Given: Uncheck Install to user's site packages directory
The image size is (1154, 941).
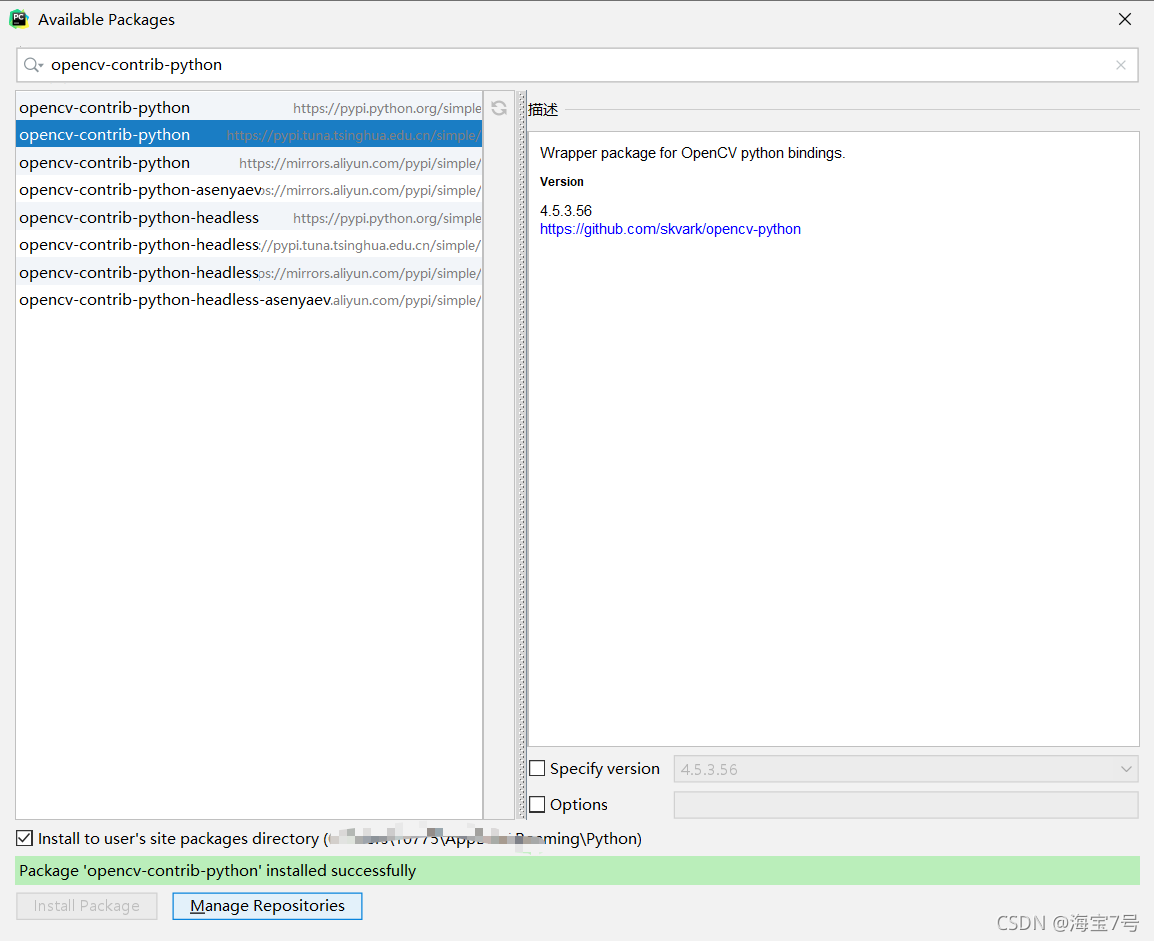Looking at the screenshot, I should click(24, 838).
